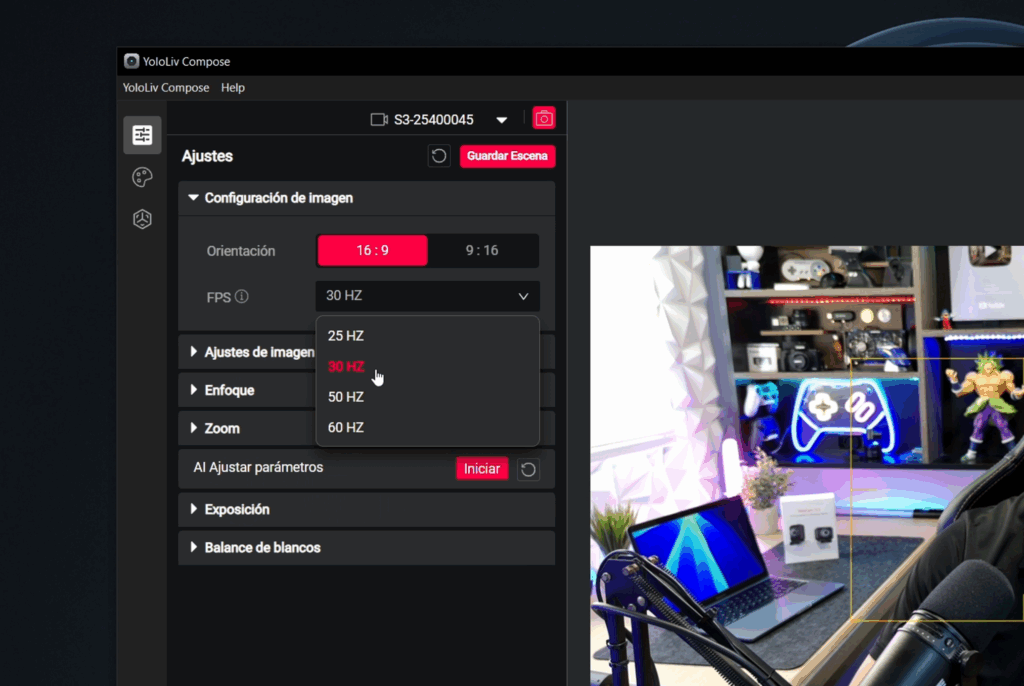Choose 60 HZ from the FPS list
1024x686 pixels.
click(x=346, y=427)
